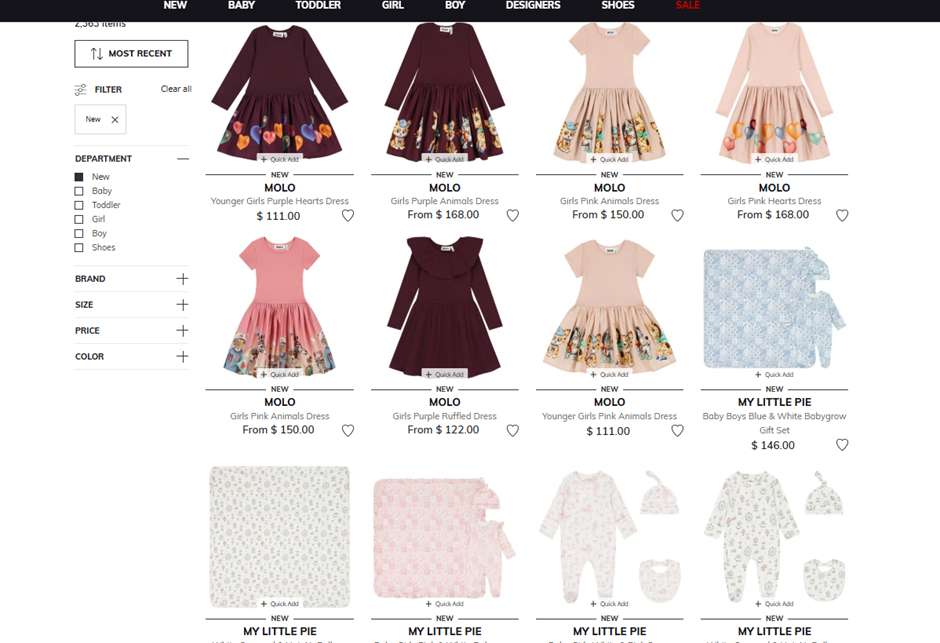Quick Add the pink blanket gift set

click(445, 604)
